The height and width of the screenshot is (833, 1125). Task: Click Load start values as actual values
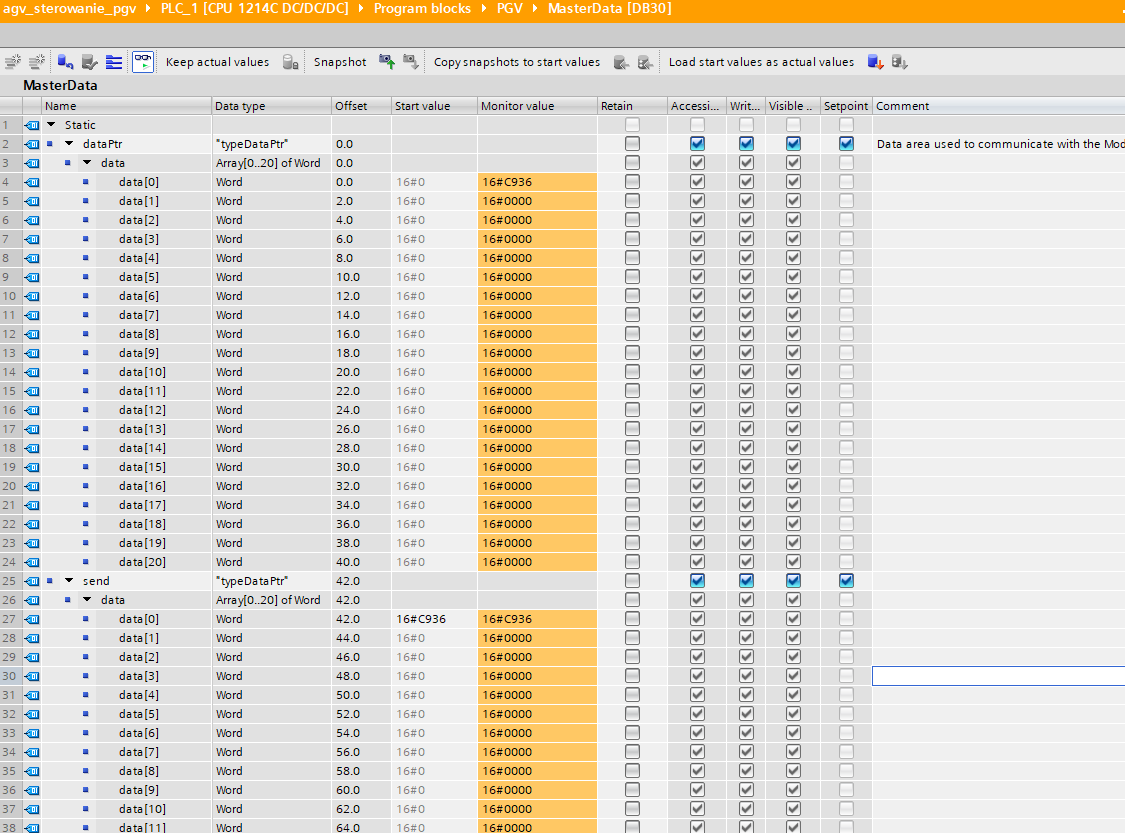click(761, 62)
